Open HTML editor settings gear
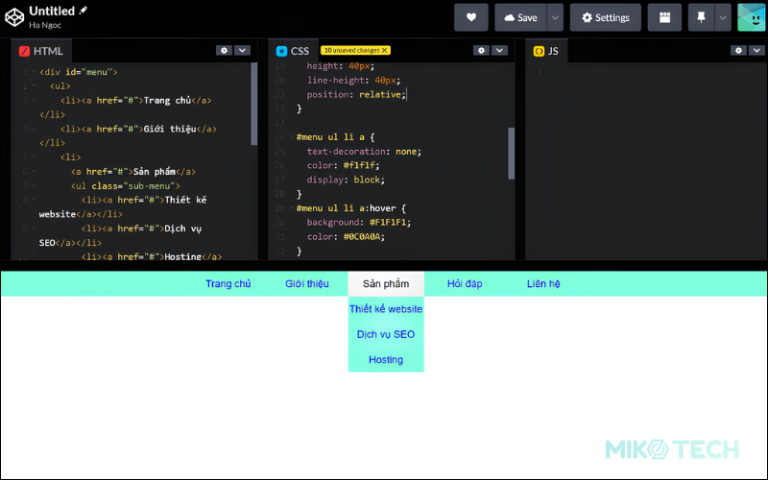Viewport: 768px width, 480px height. click(x=224, y=50)
